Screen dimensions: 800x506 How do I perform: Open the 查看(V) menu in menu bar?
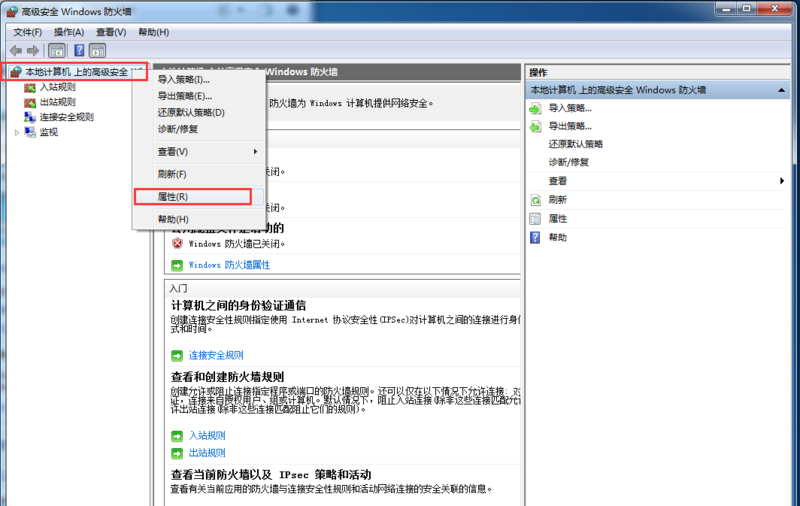coord(111,32)
